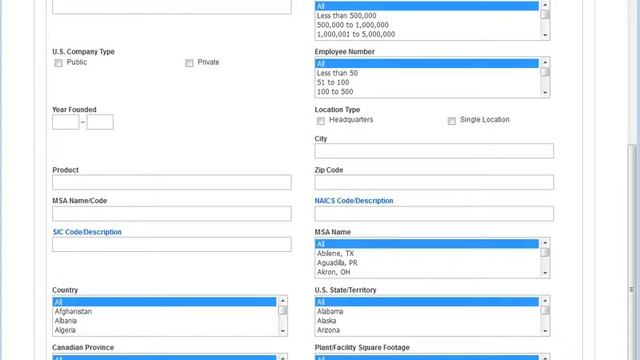Screen dimensions: 640x360
Task: Select 'Aguadilla, PR' in MSA Name list
Action: (x=427, y=263)
